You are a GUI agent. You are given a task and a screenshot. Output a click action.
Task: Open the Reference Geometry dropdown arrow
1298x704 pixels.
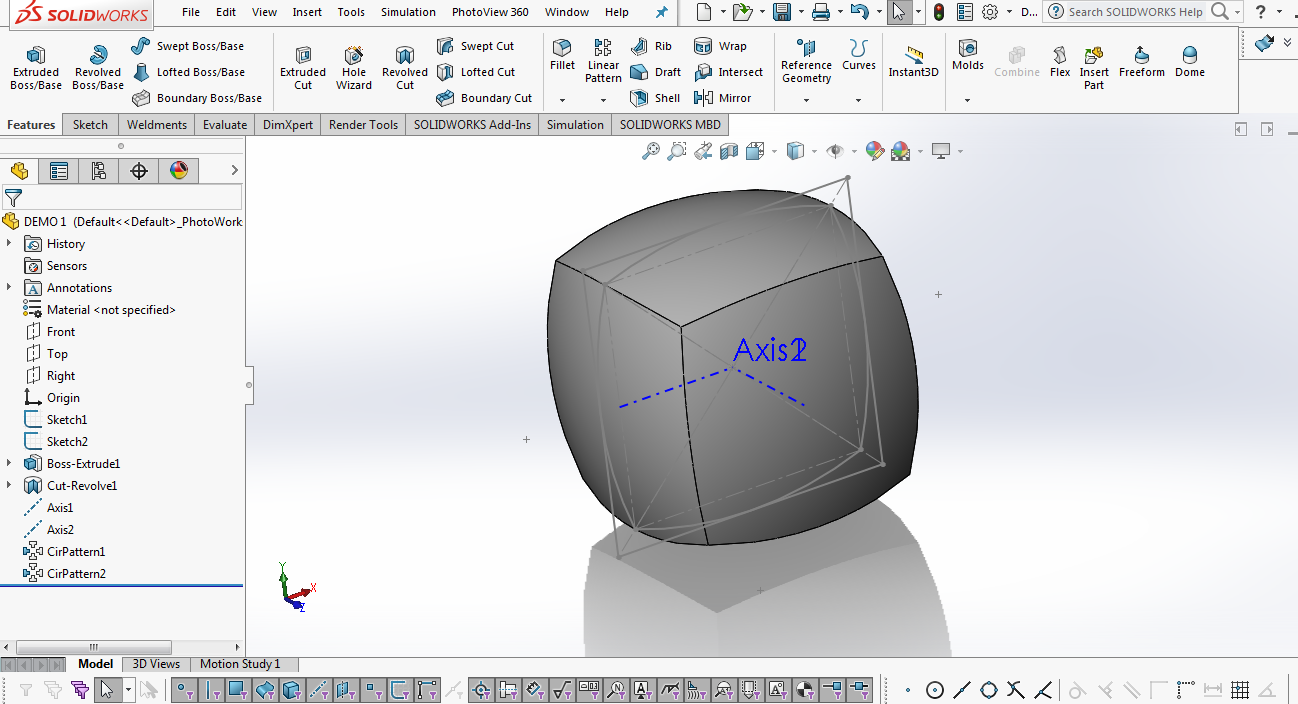tap(806, 100)
